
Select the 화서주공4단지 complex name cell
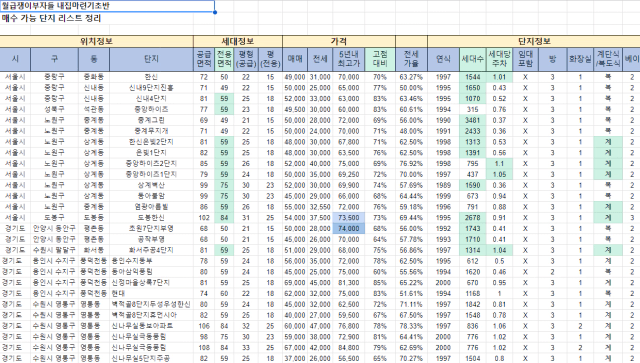coord(151,250)
